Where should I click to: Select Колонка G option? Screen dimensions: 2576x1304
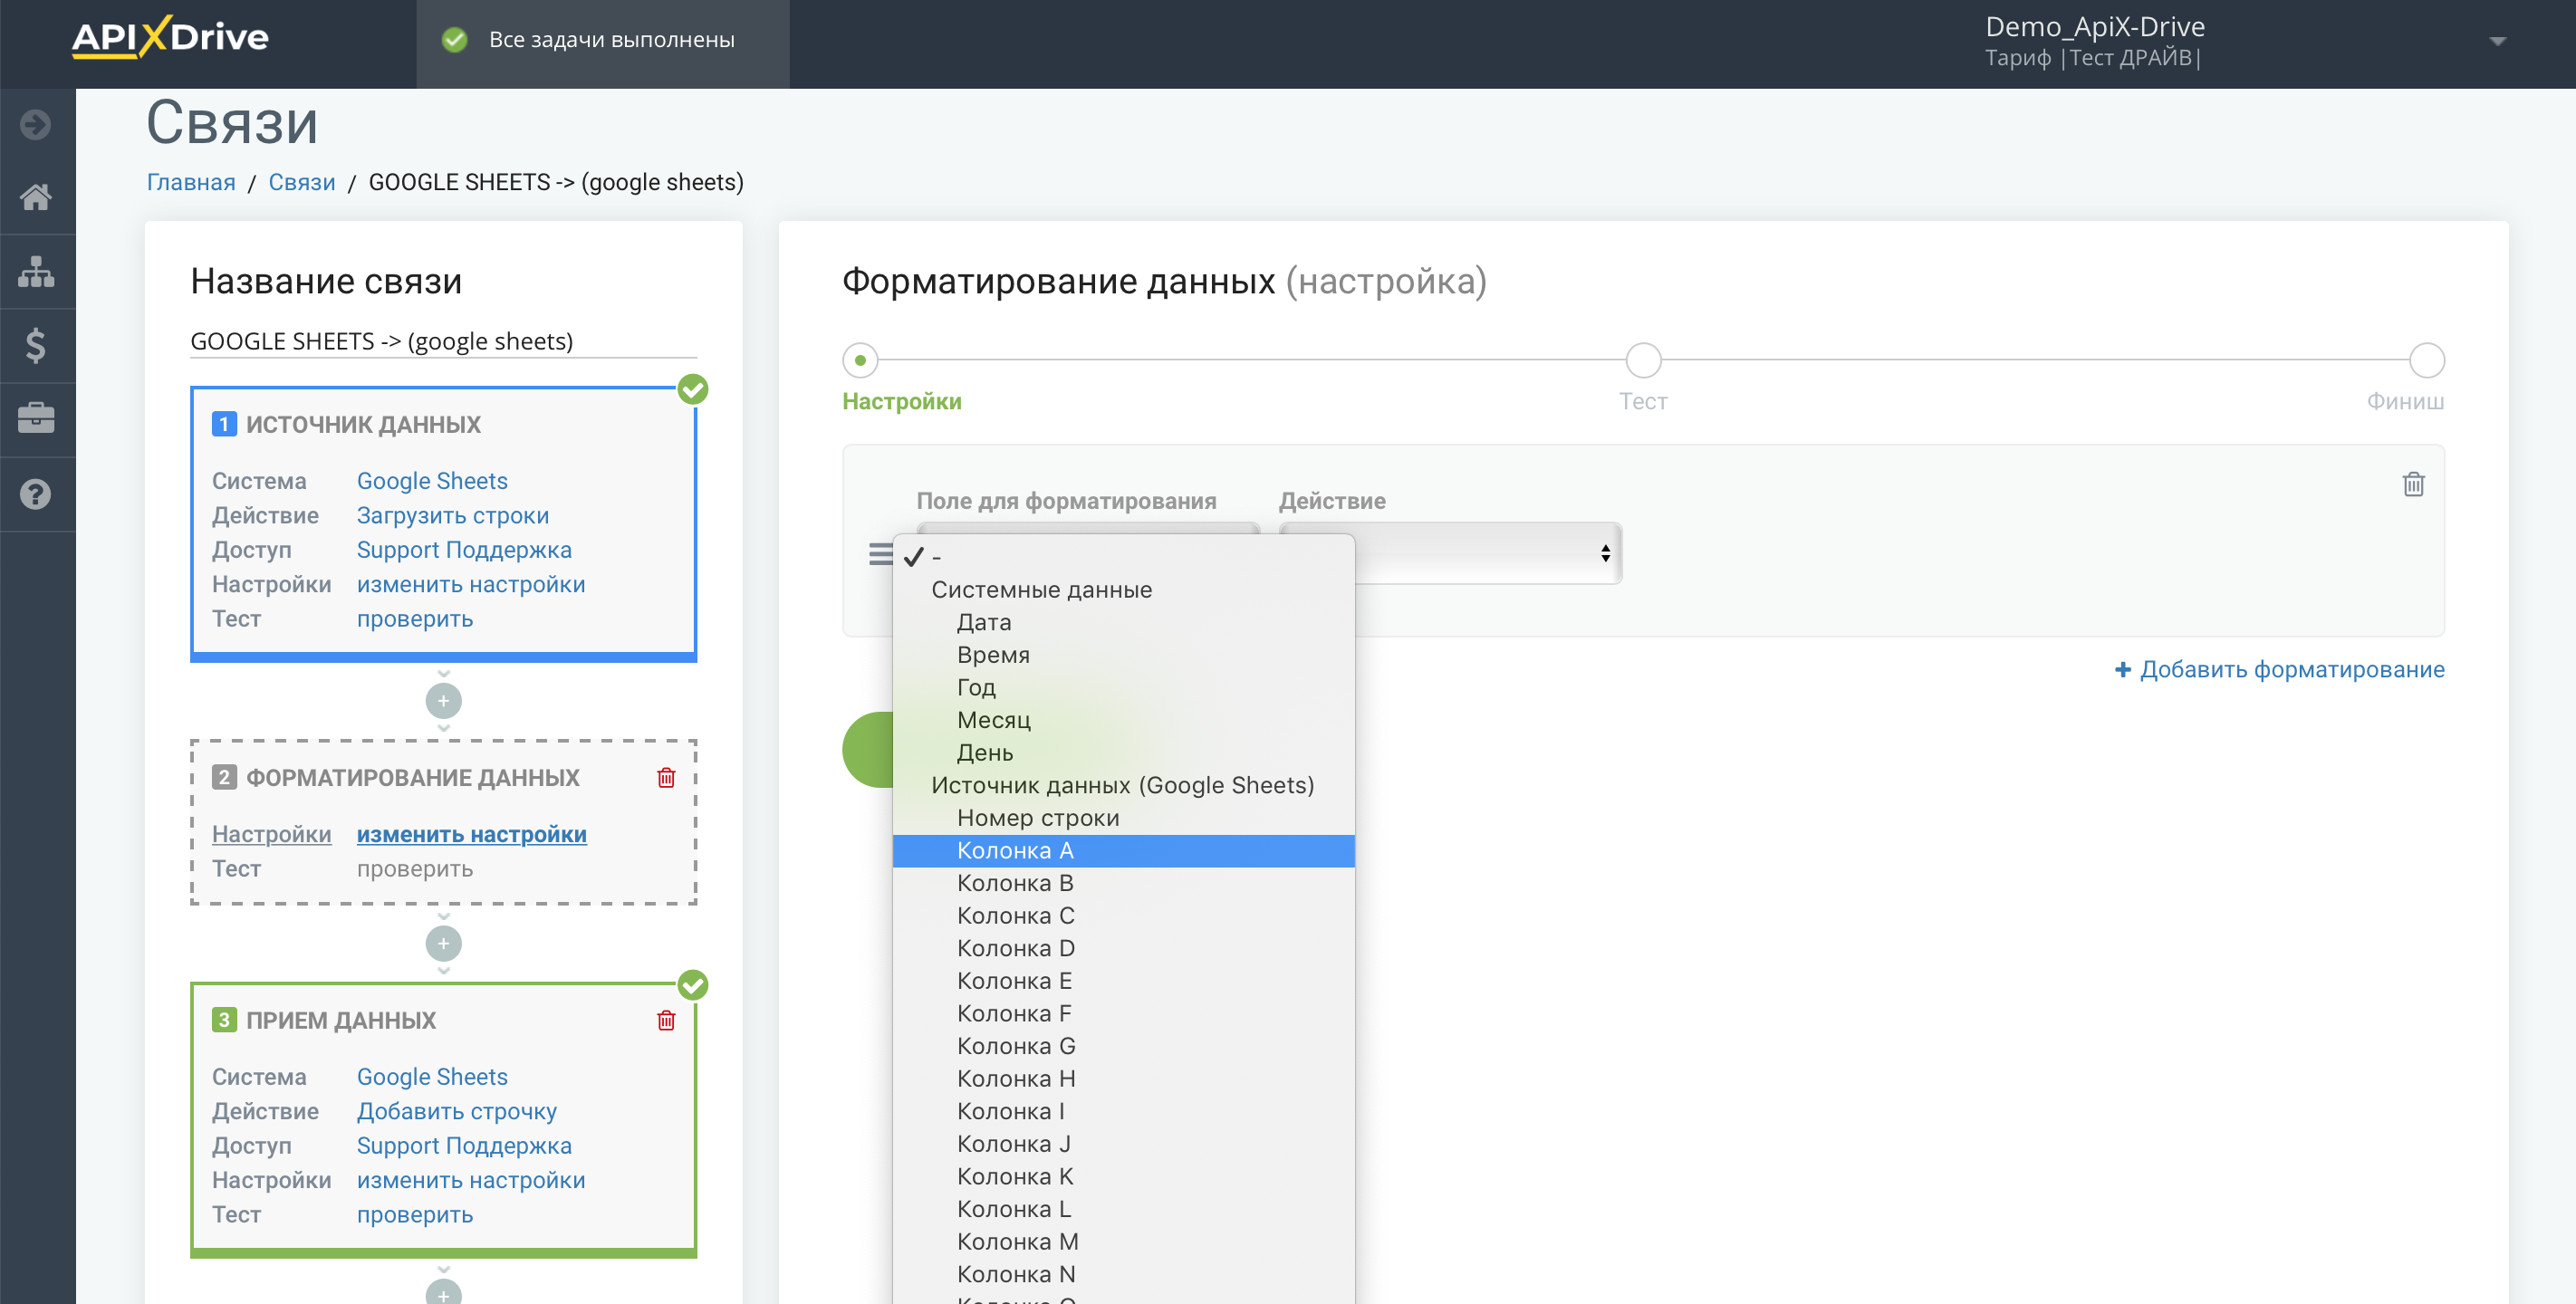(1123, 1046)
